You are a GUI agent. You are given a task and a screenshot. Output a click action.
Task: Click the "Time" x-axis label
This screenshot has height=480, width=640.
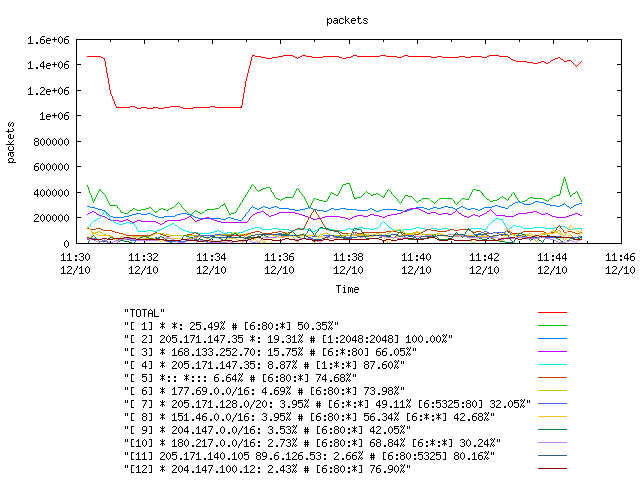pos(347,289)
